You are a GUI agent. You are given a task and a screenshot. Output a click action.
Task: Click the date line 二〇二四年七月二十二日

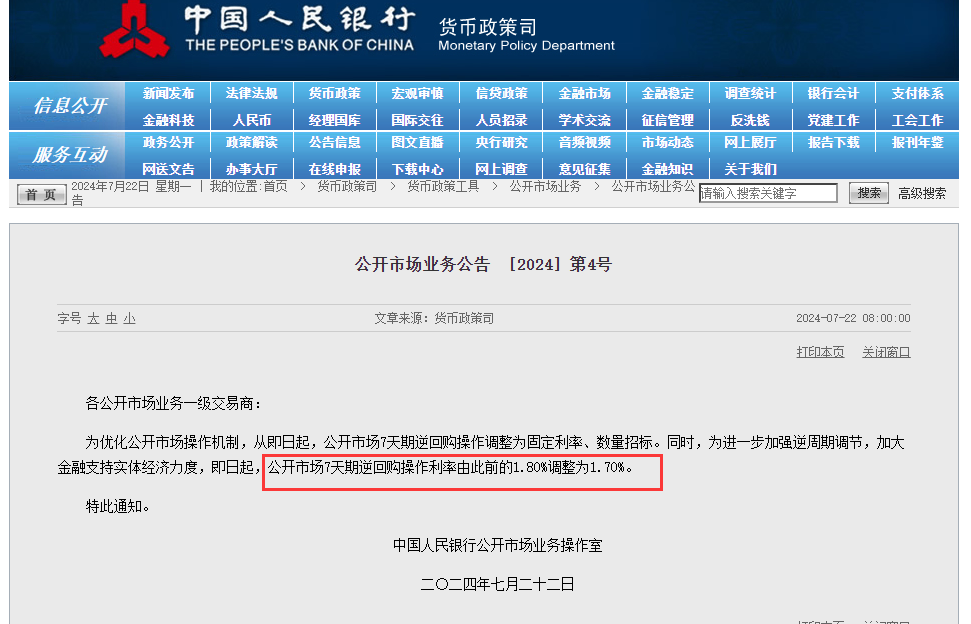point(497,584)
